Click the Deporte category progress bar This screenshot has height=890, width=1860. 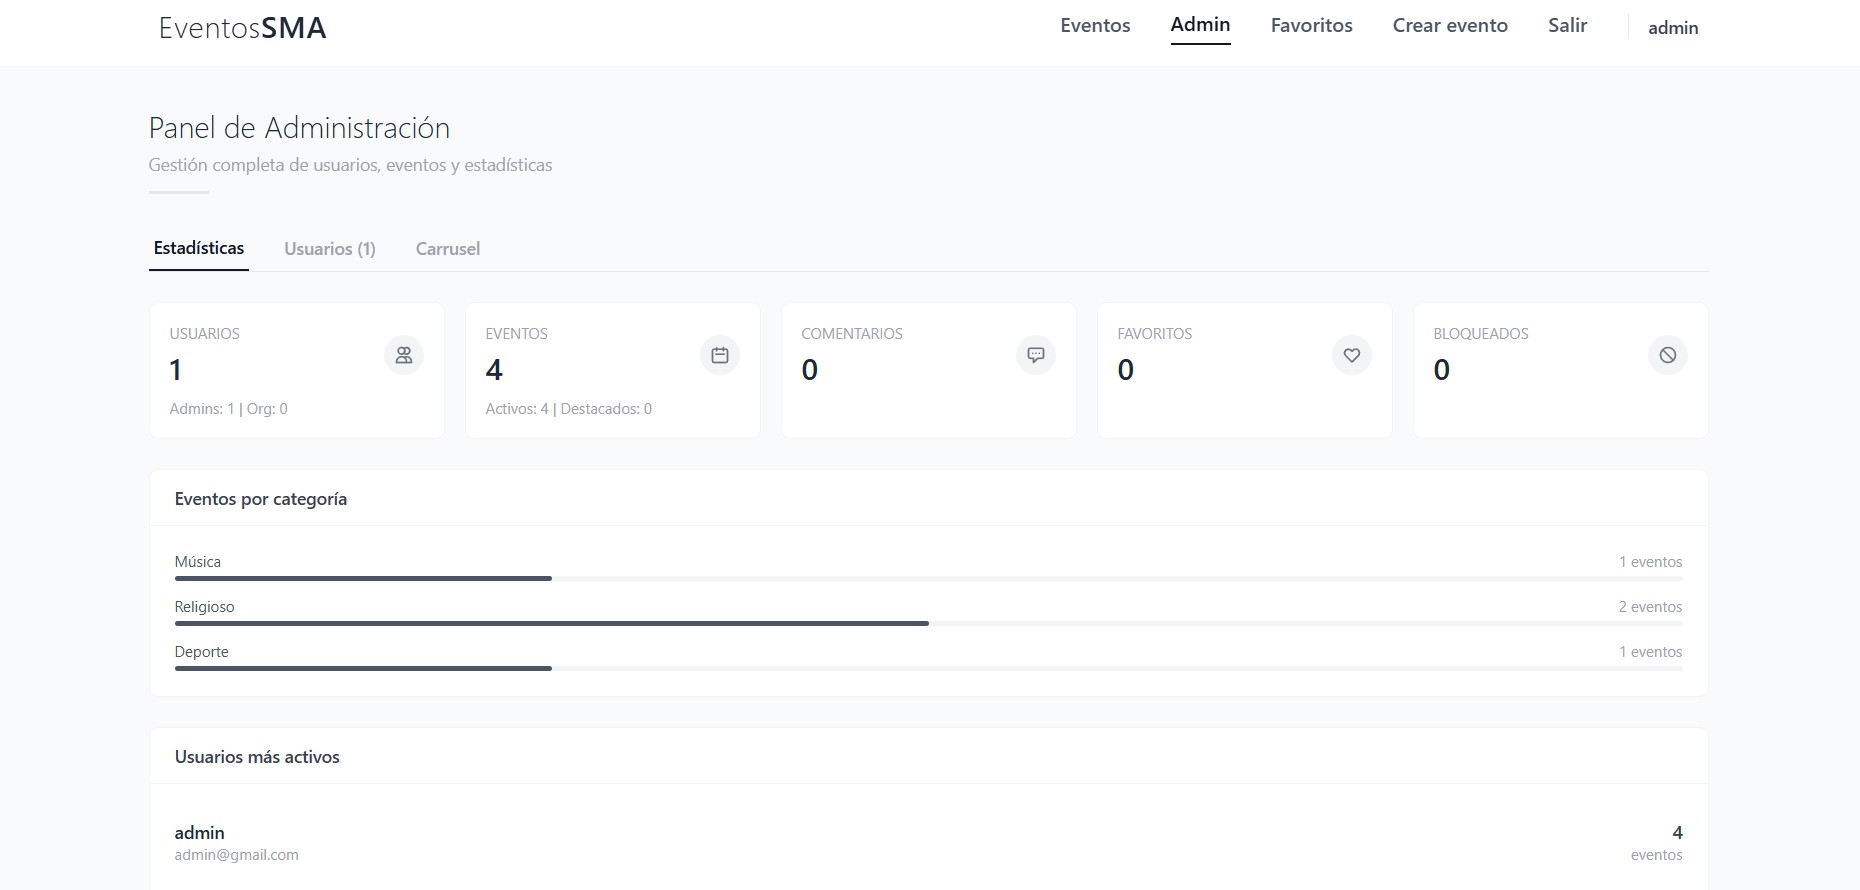point(928,668)
